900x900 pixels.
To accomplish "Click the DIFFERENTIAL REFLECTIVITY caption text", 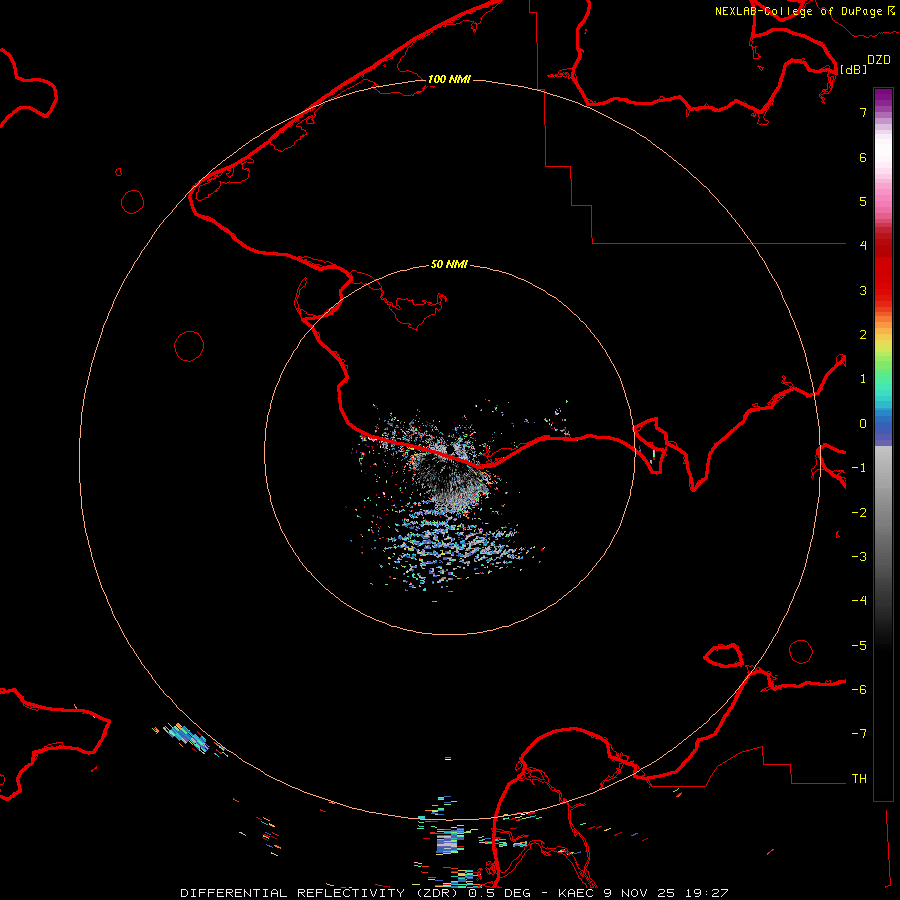I will pyautogui.click(x=293, y=893).
